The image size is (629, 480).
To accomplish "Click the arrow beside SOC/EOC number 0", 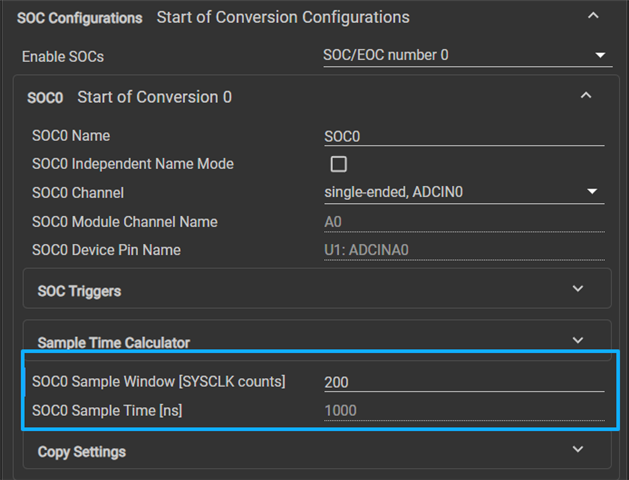I will pos(600,55).
